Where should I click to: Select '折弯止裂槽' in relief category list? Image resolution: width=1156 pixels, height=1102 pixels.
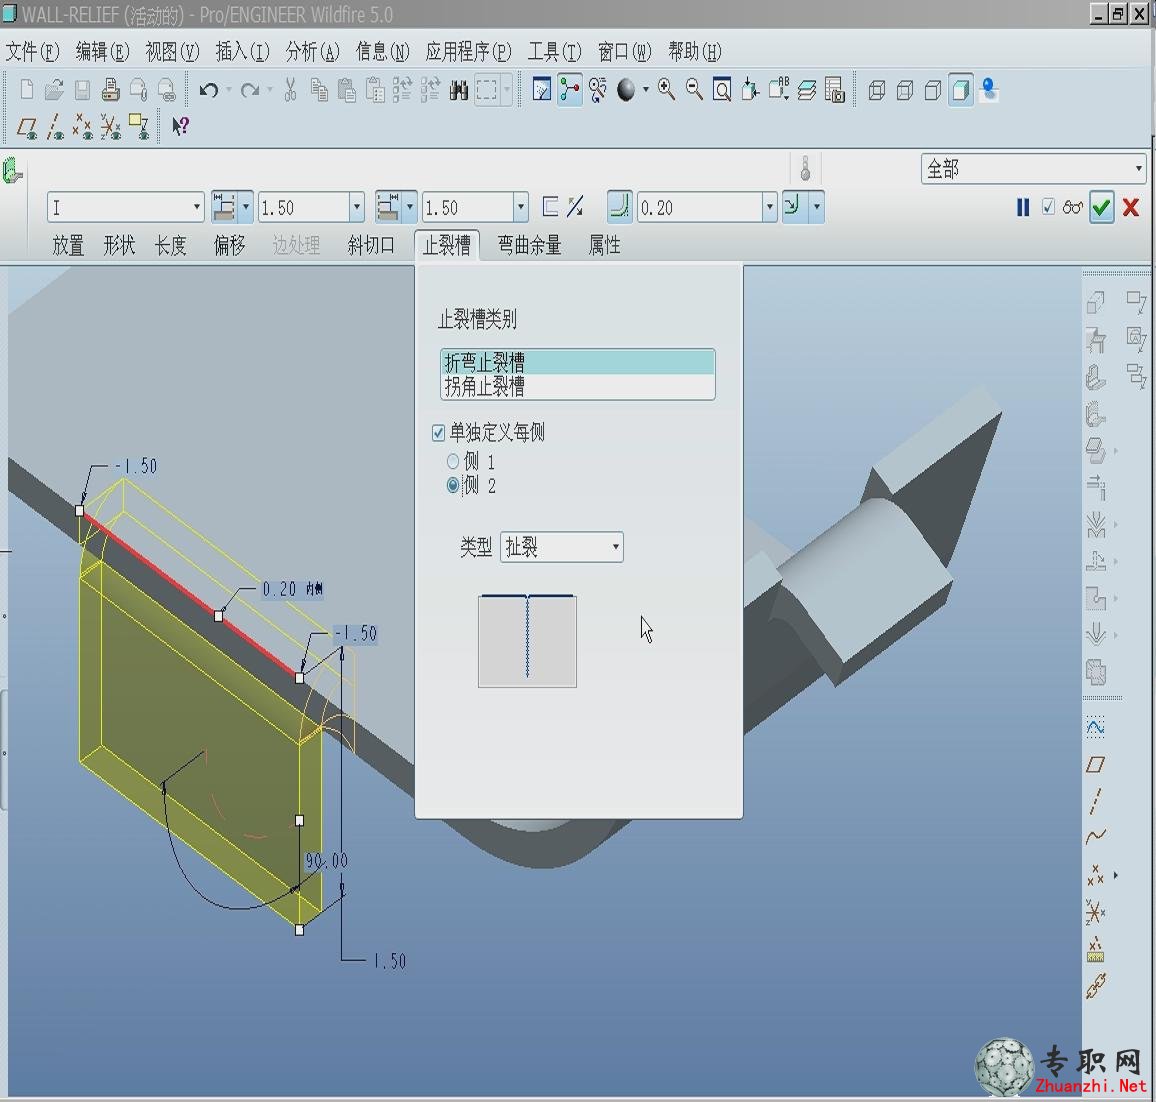577,363
